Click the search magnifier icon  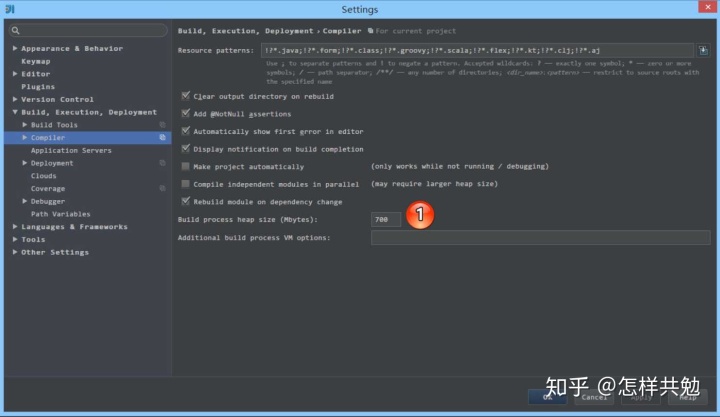[15, 30]
